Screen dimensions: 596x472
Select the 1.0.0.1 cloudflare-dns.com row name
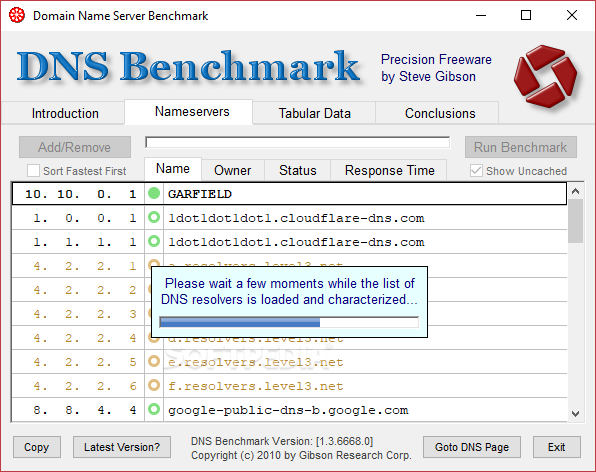pos(296,218)
